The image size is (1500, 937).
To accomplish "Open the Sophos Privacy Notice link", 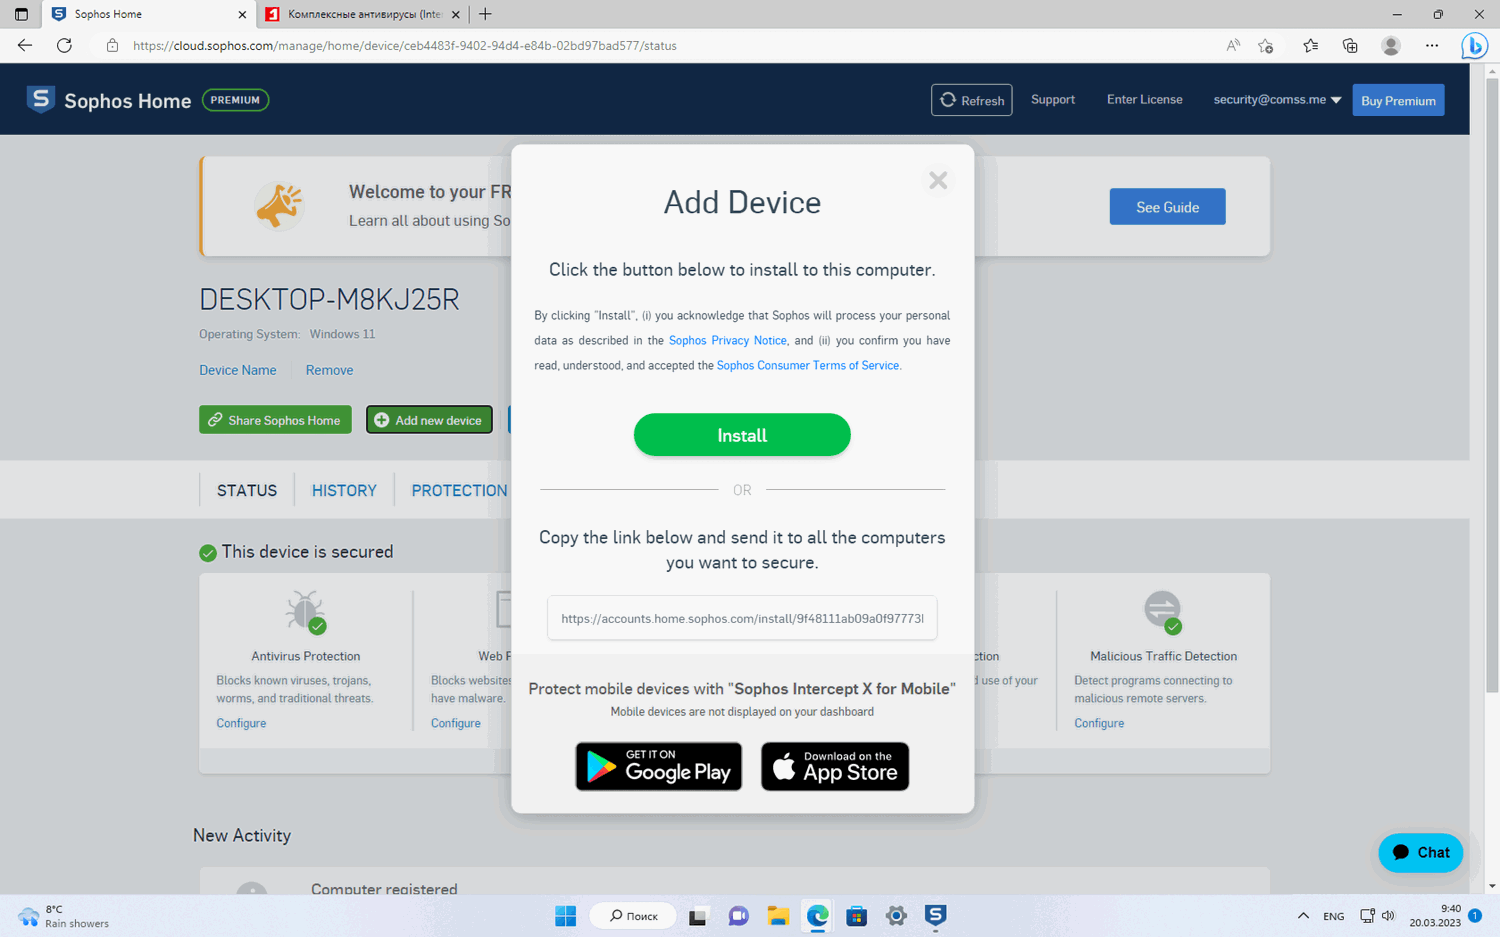I will point(728,340).
